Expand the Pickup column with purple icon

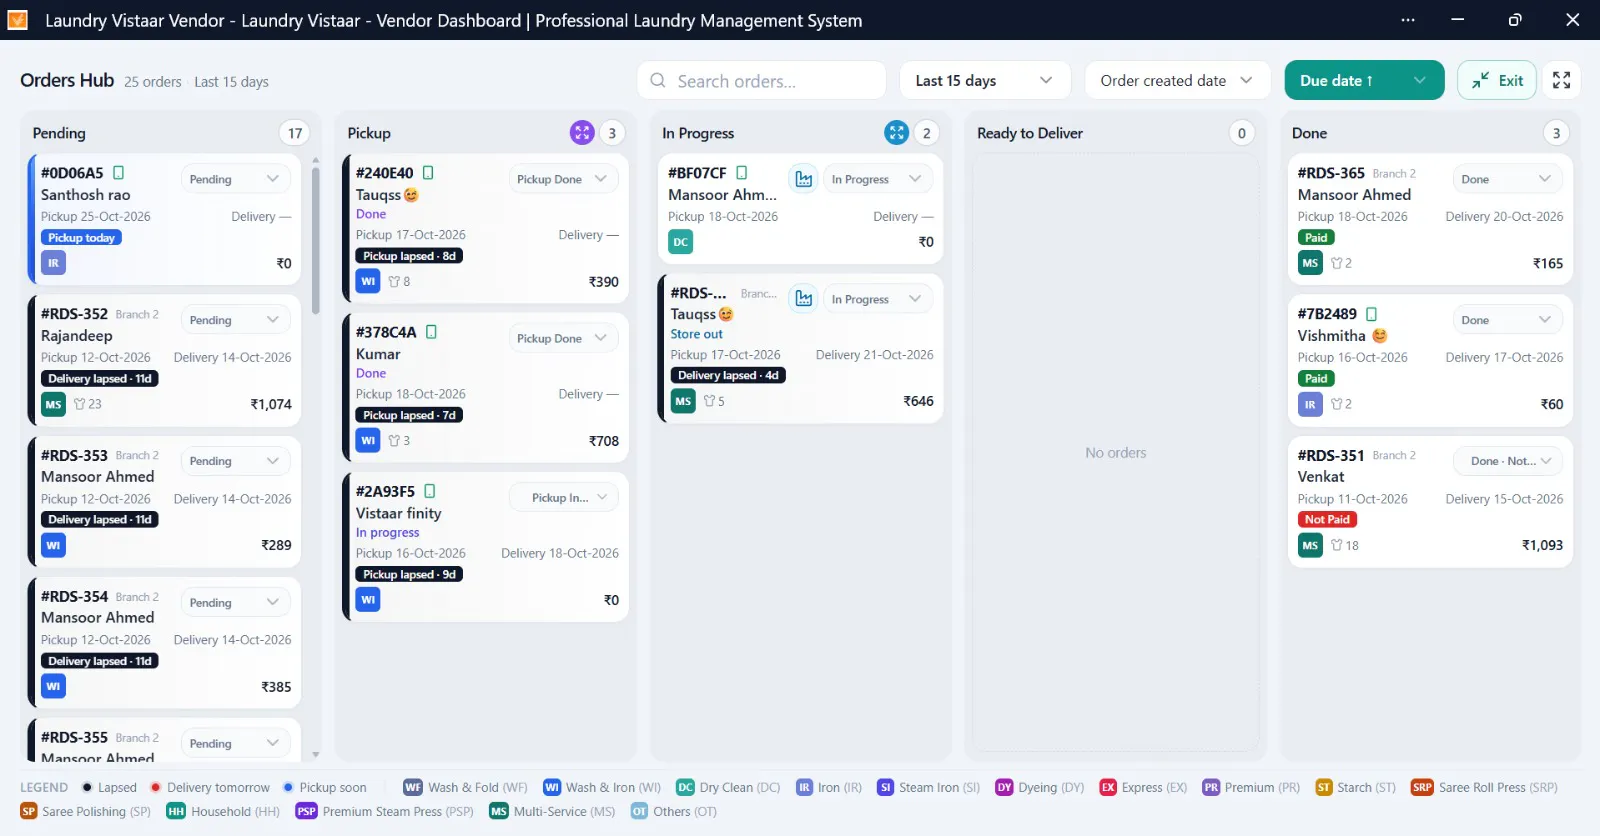[x=582, y=133]
